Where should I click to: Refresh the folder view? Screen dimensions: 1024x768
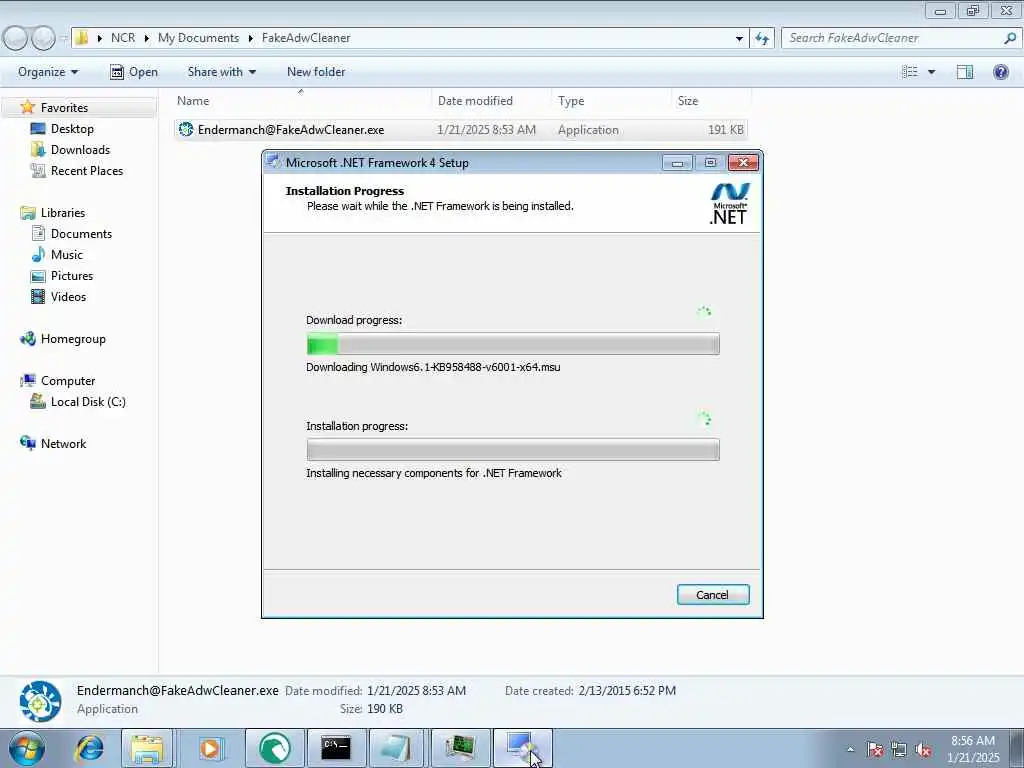coord(762,39)
